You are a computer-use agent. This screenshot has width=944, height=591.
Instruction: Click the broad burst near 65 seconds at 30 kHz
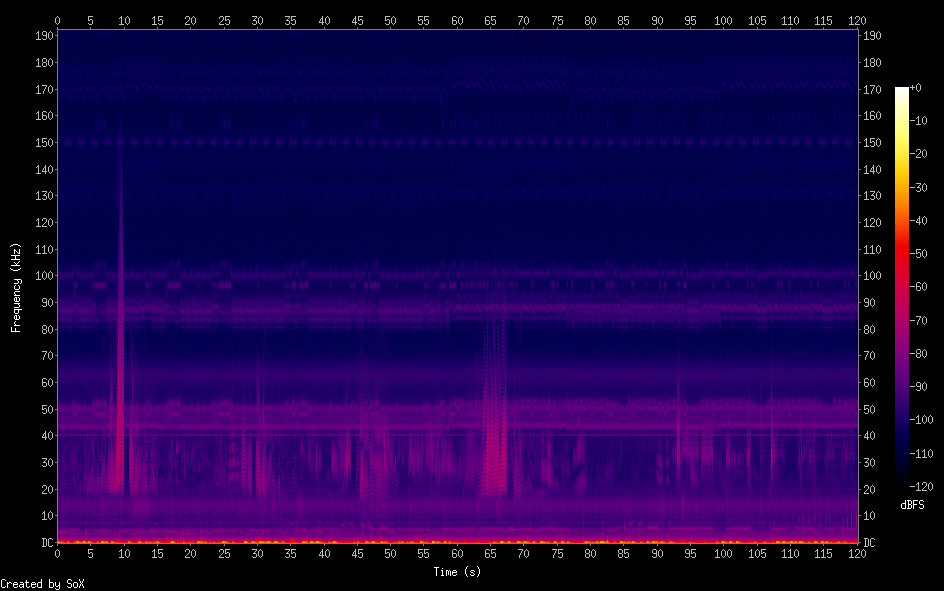pyautogui.click(x=492, y=462)
